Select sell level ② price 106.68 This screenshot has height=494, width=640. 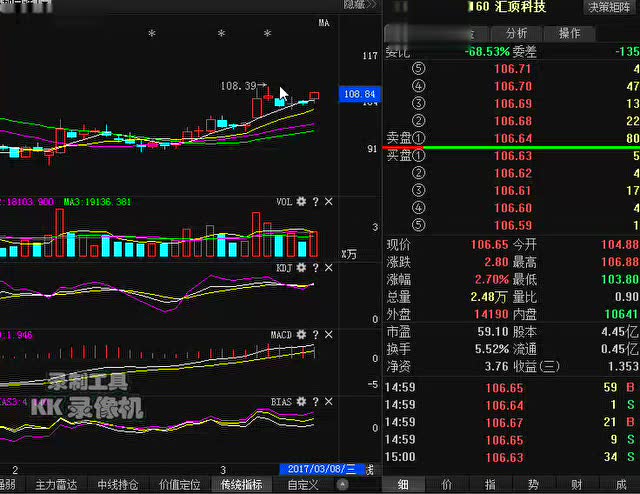pyautogui.click(x=513, y=121)
